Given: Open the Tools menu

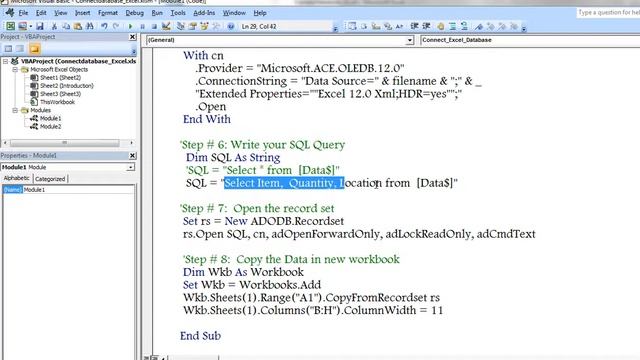Looking at the screenshot, I should click(178, 13).
